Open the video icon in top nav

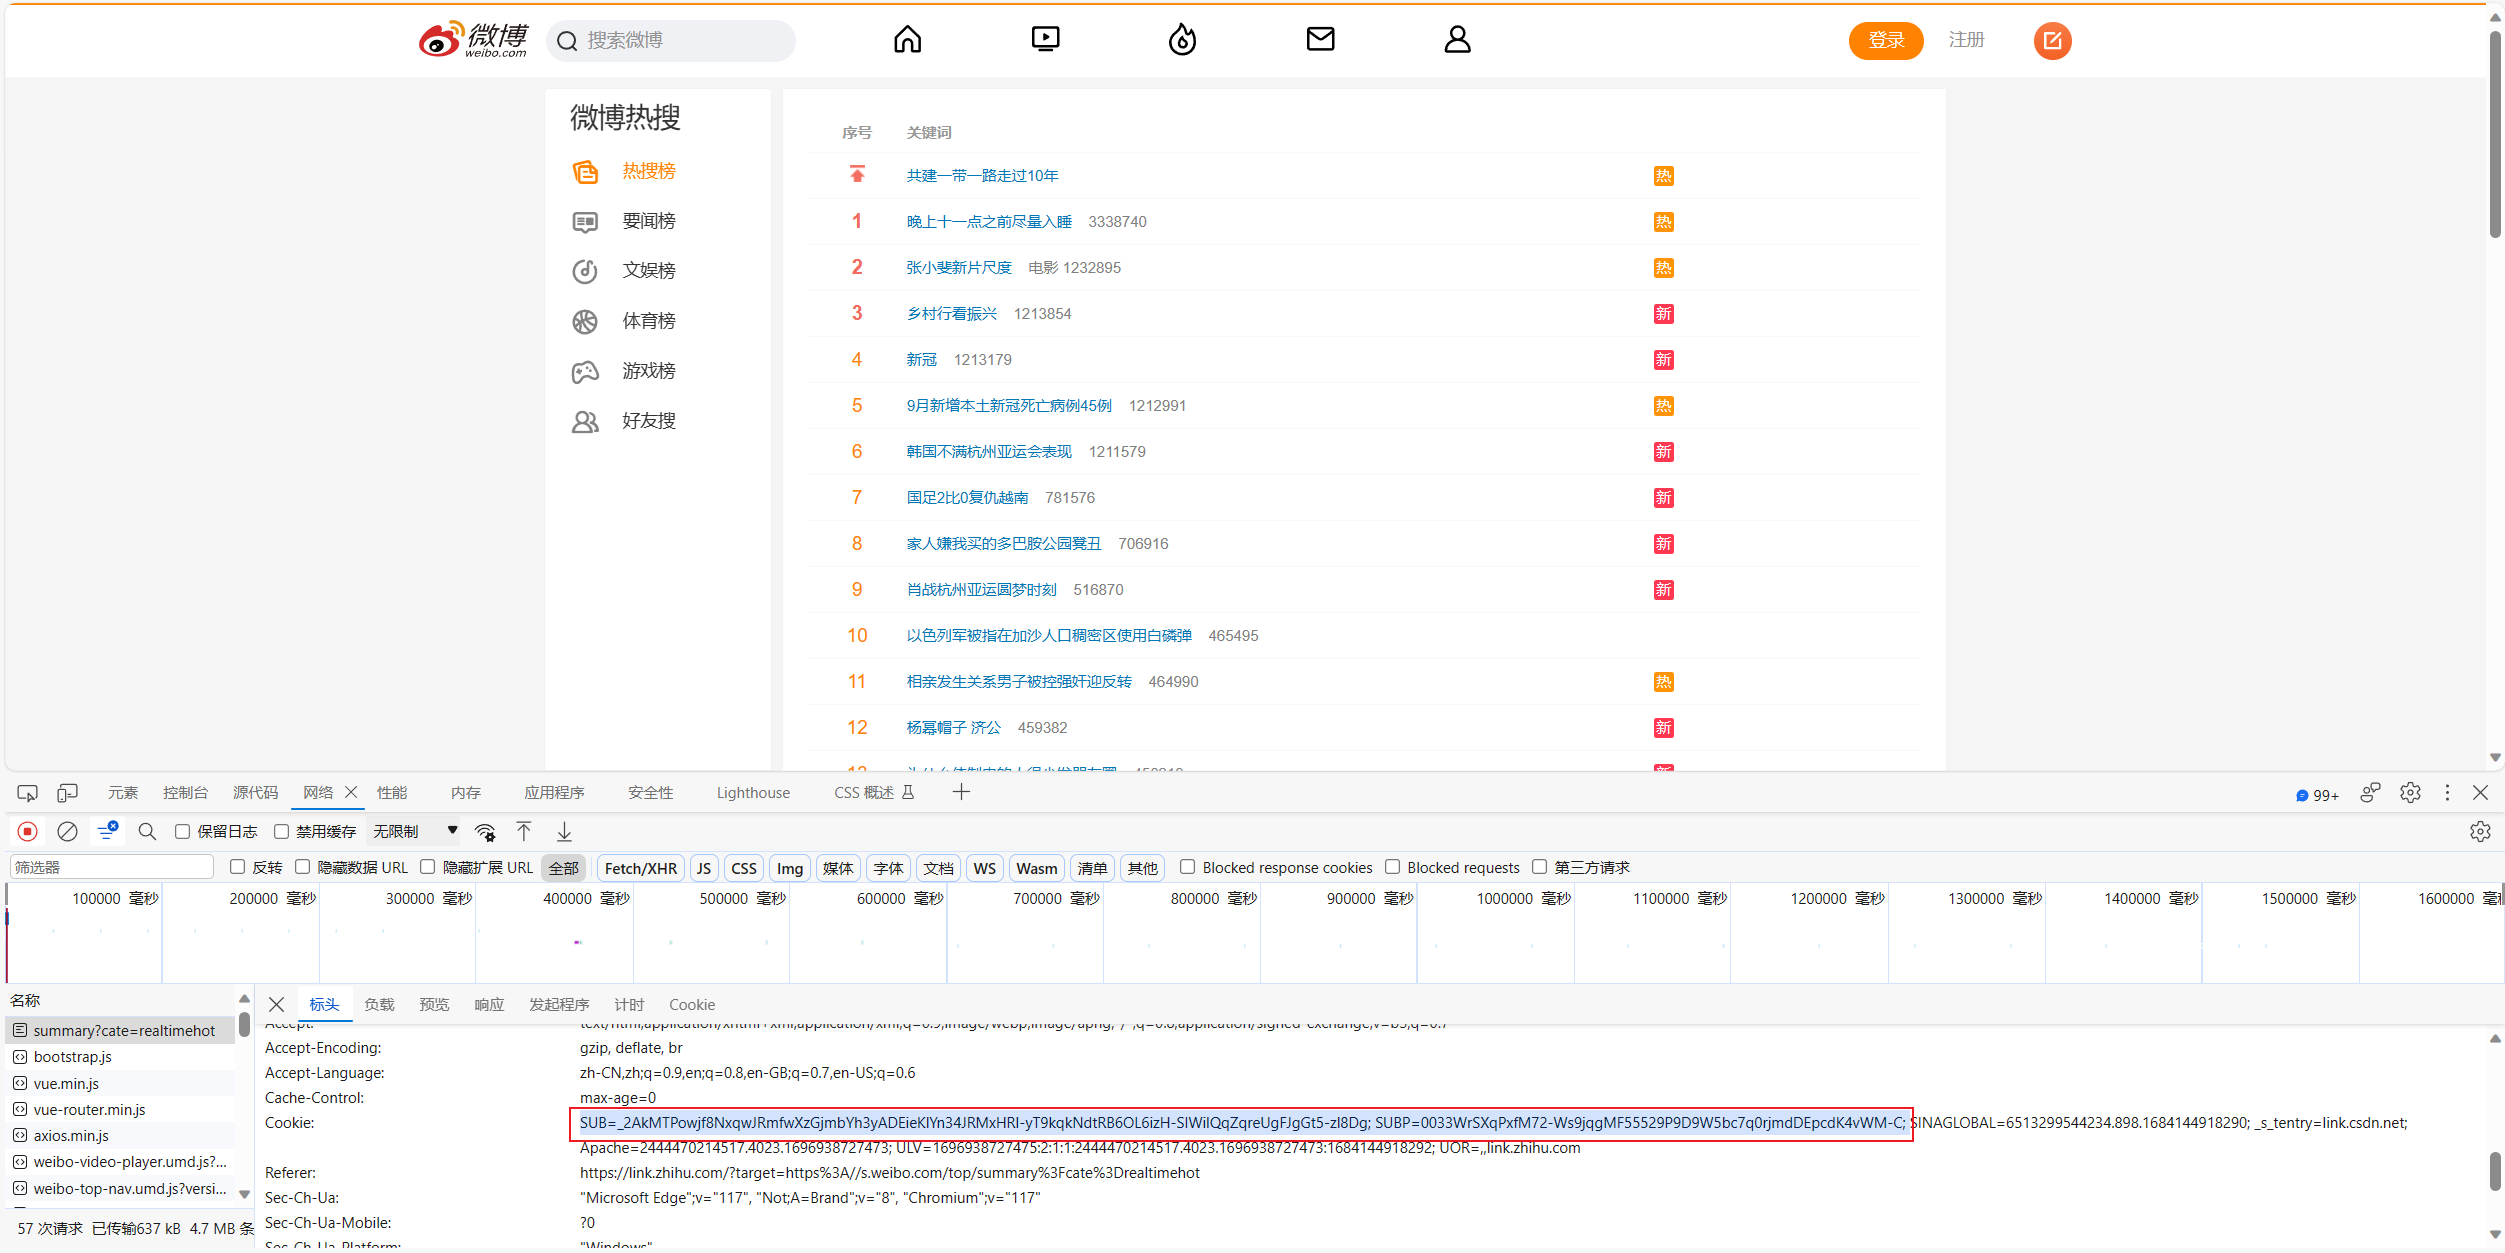[x=1045, y=39]
